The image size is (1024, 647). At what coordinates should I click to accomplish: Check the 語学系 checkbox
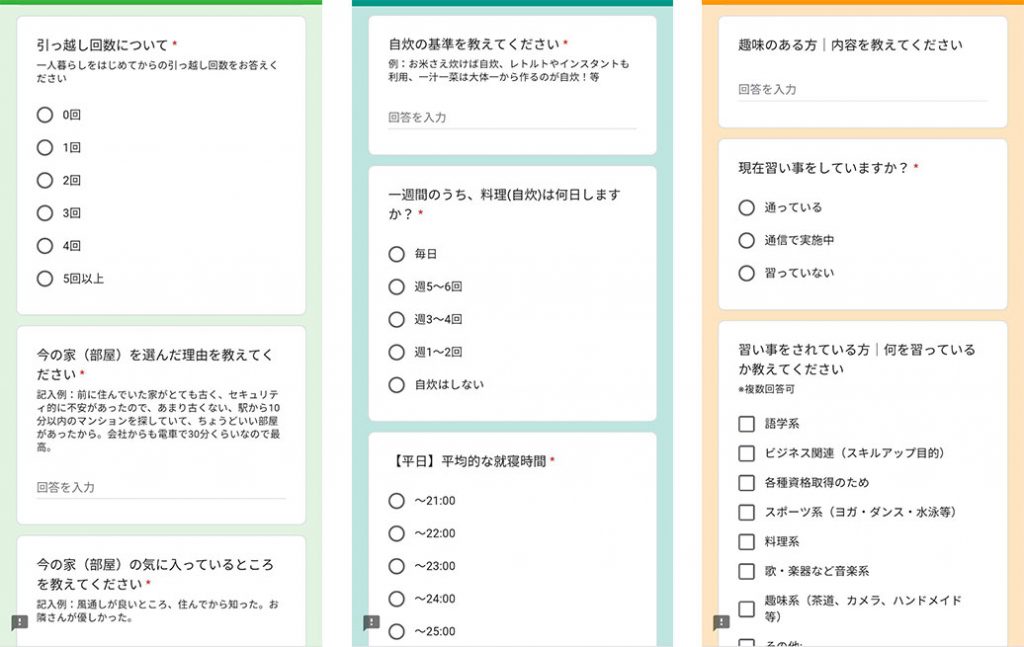pyautogui.click(x=746, y=424)
